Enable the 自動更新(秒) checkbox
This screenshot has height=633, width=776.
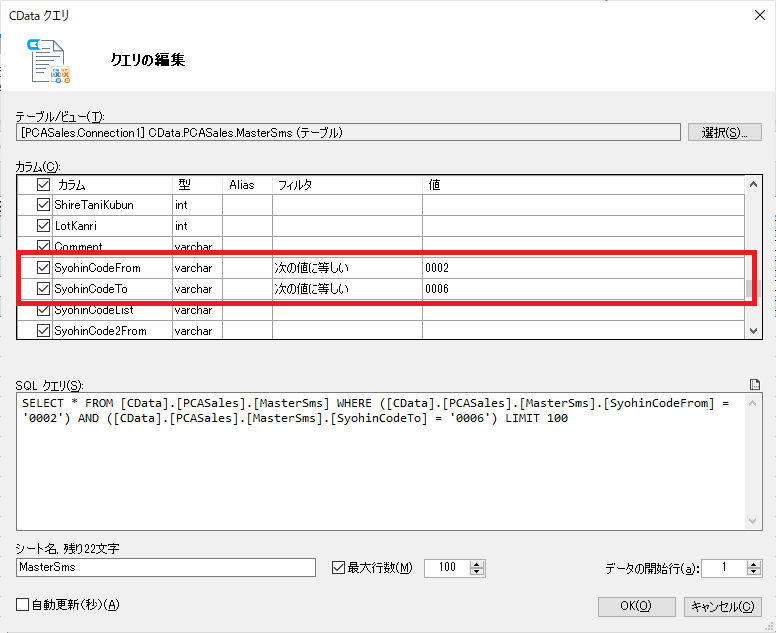coord(22,605)
